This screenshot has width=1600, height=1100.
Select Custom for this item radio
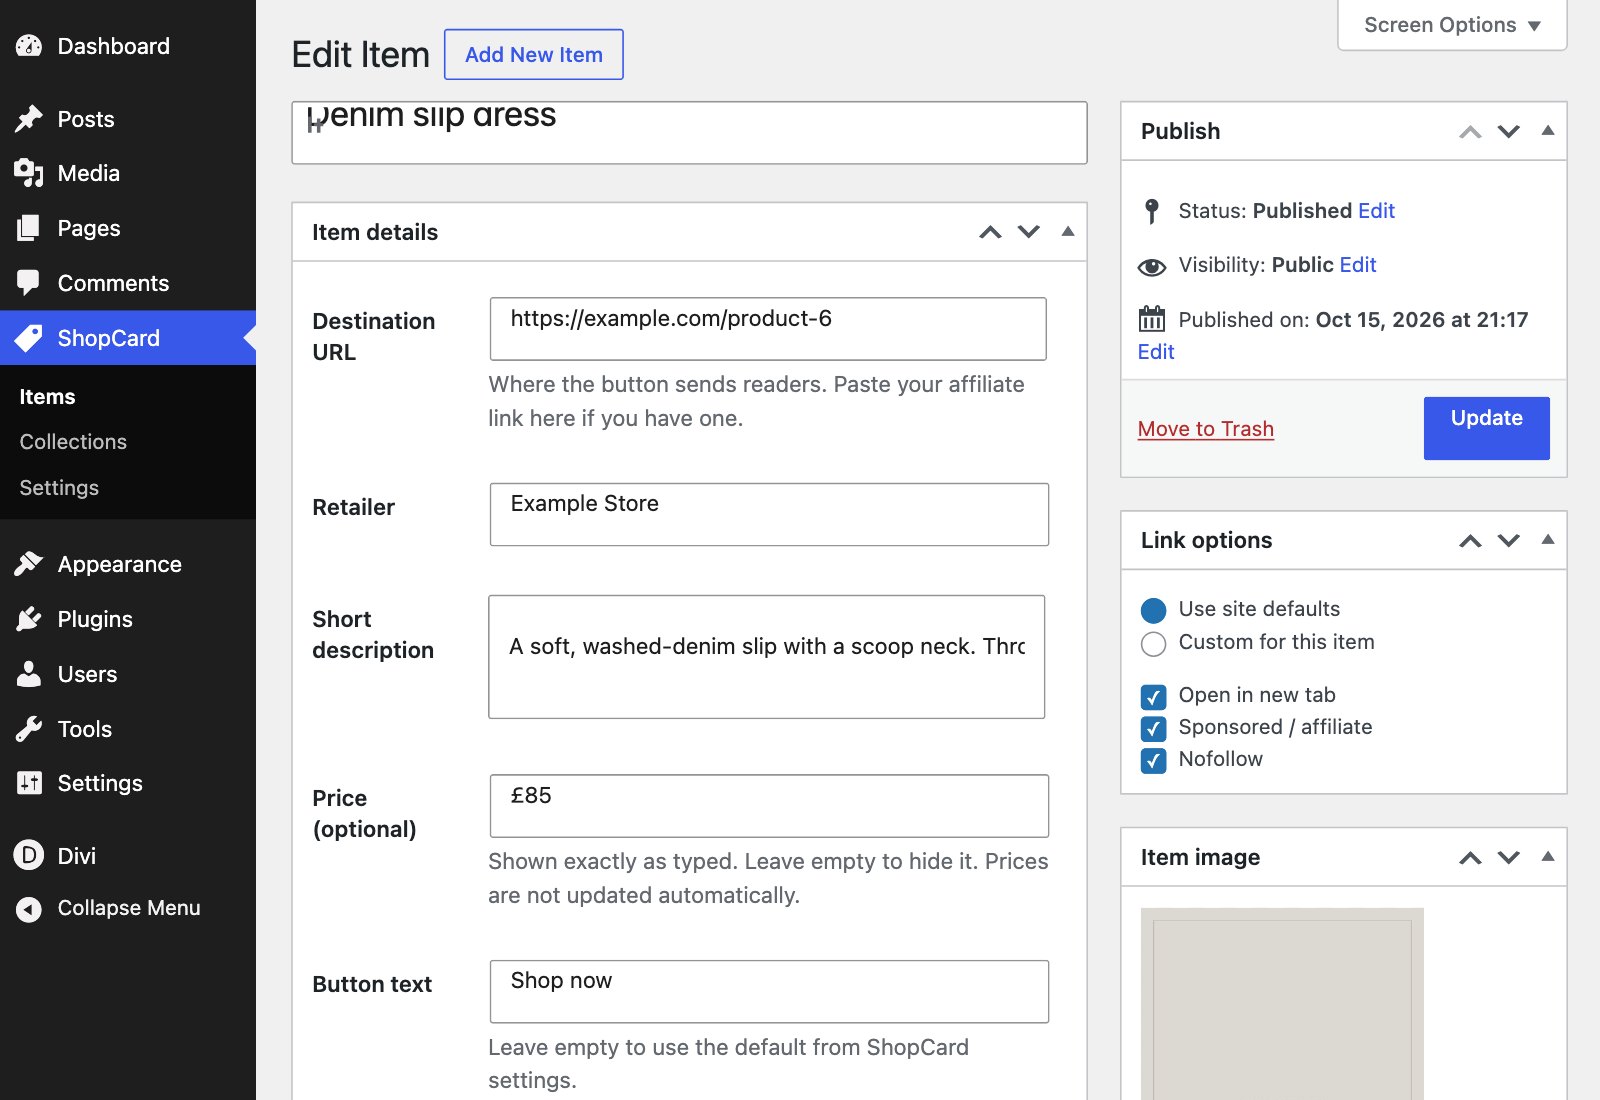(1153, 643)
